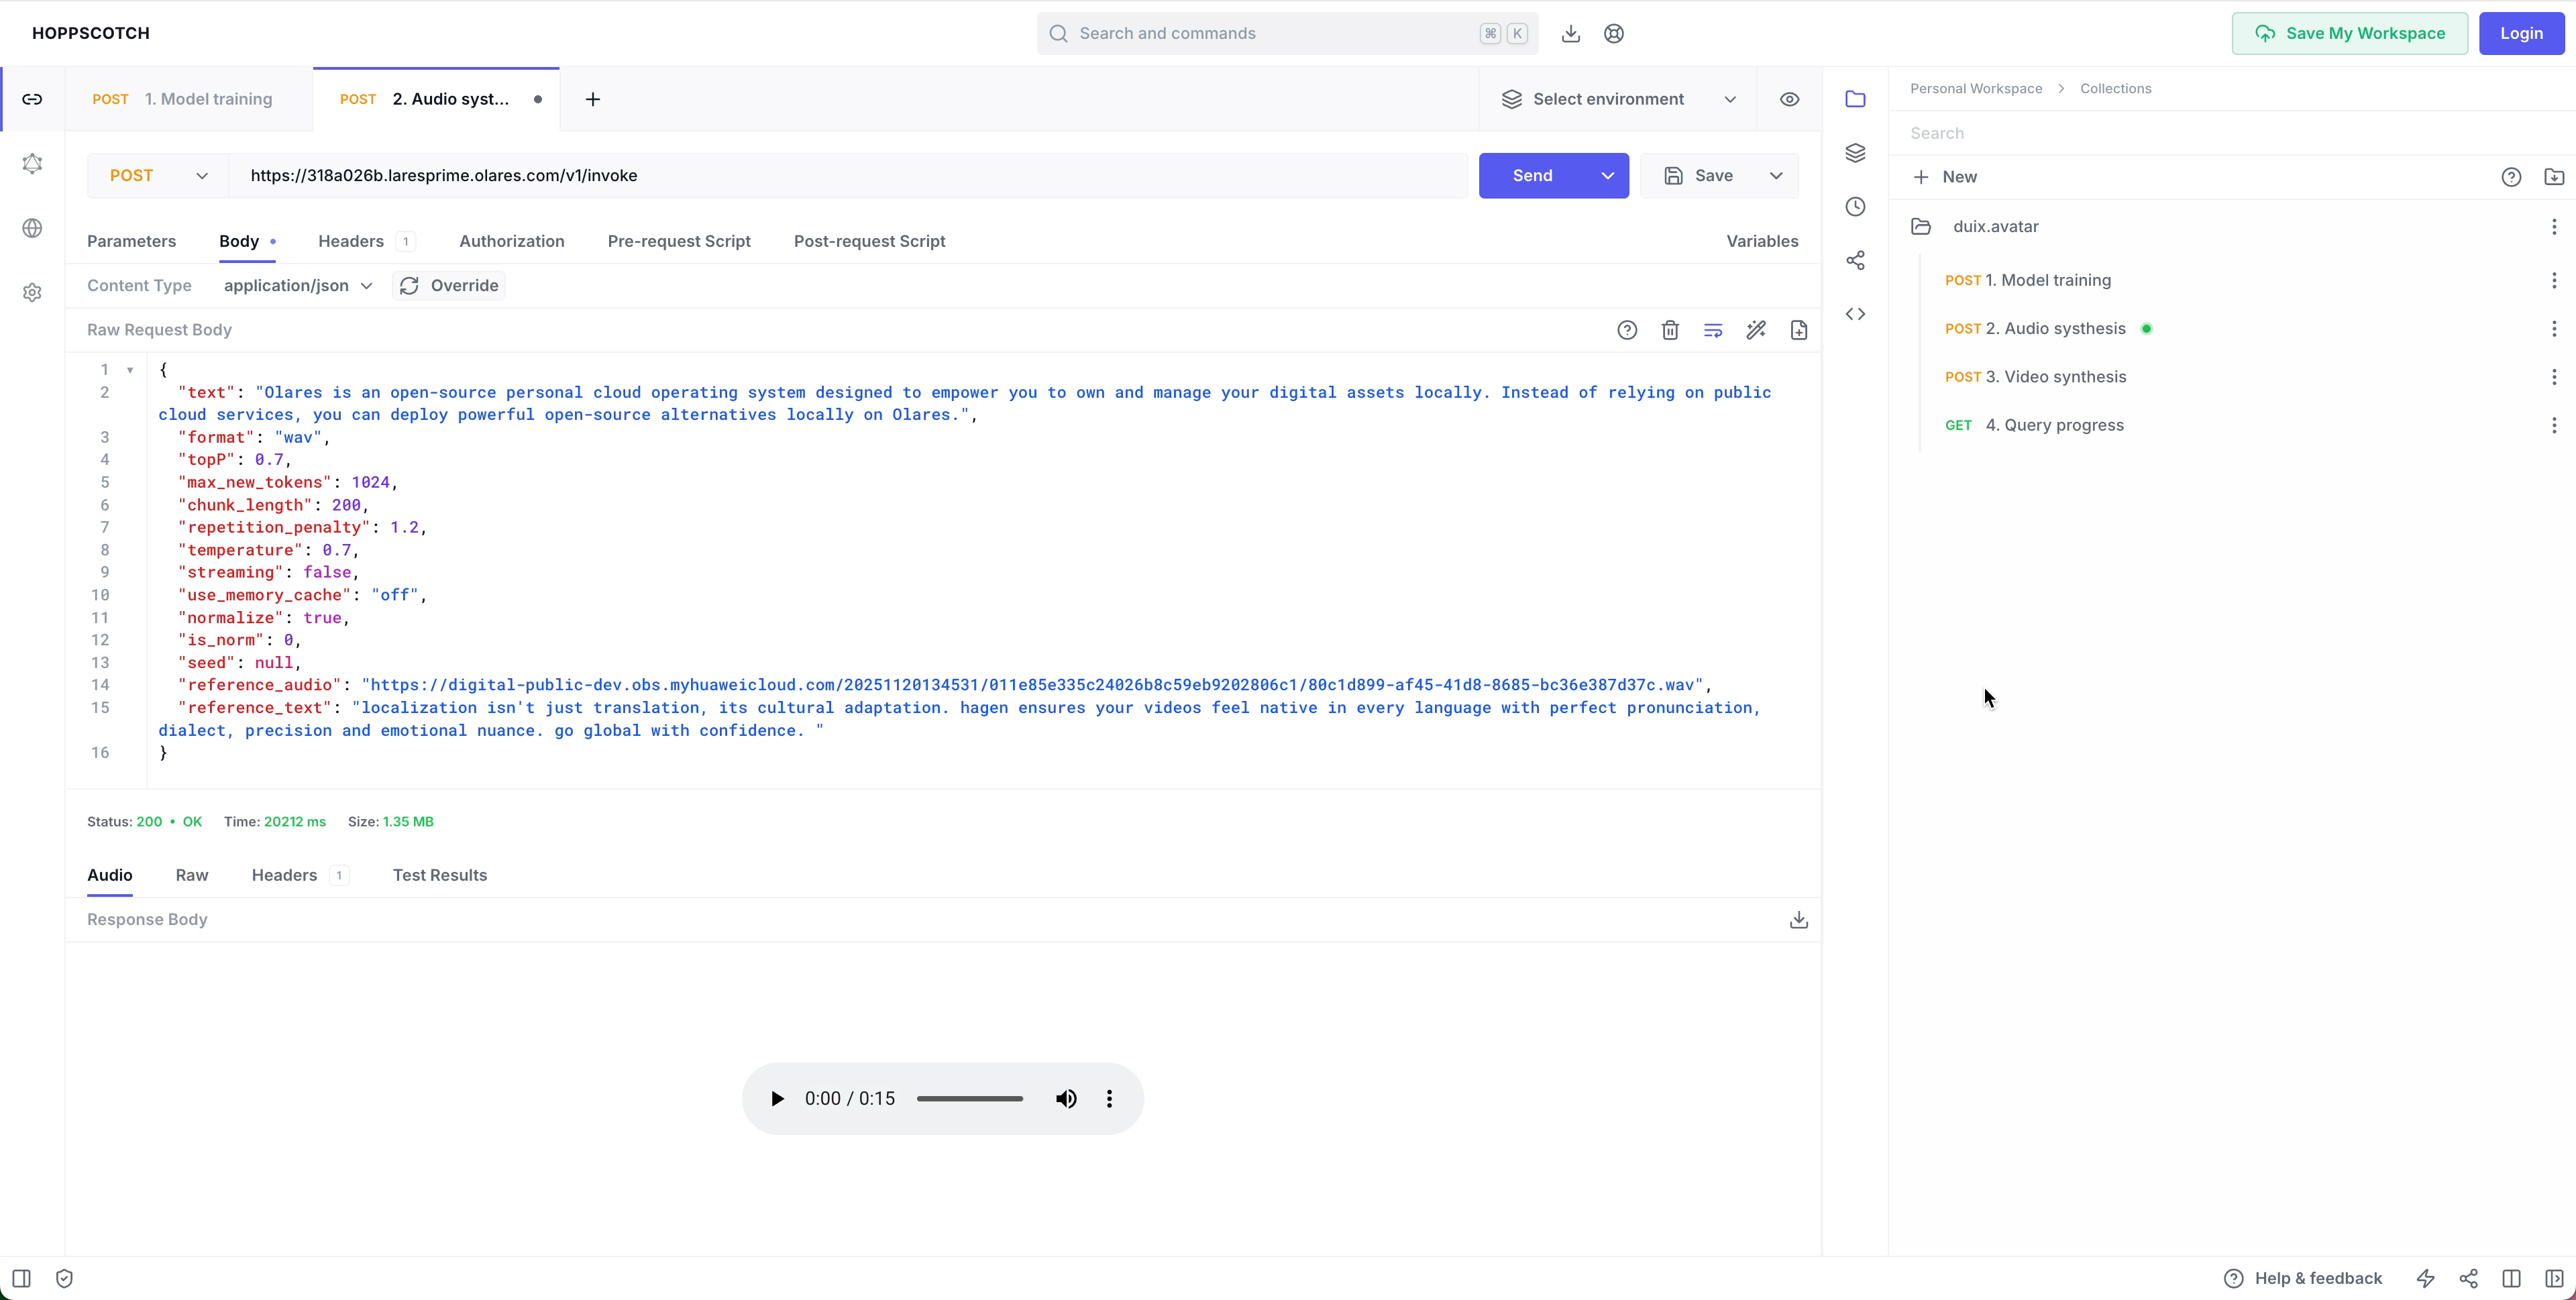2576x1300 pixels.
Task: Open Settings from the left sidebar
Action: point(33,292)
